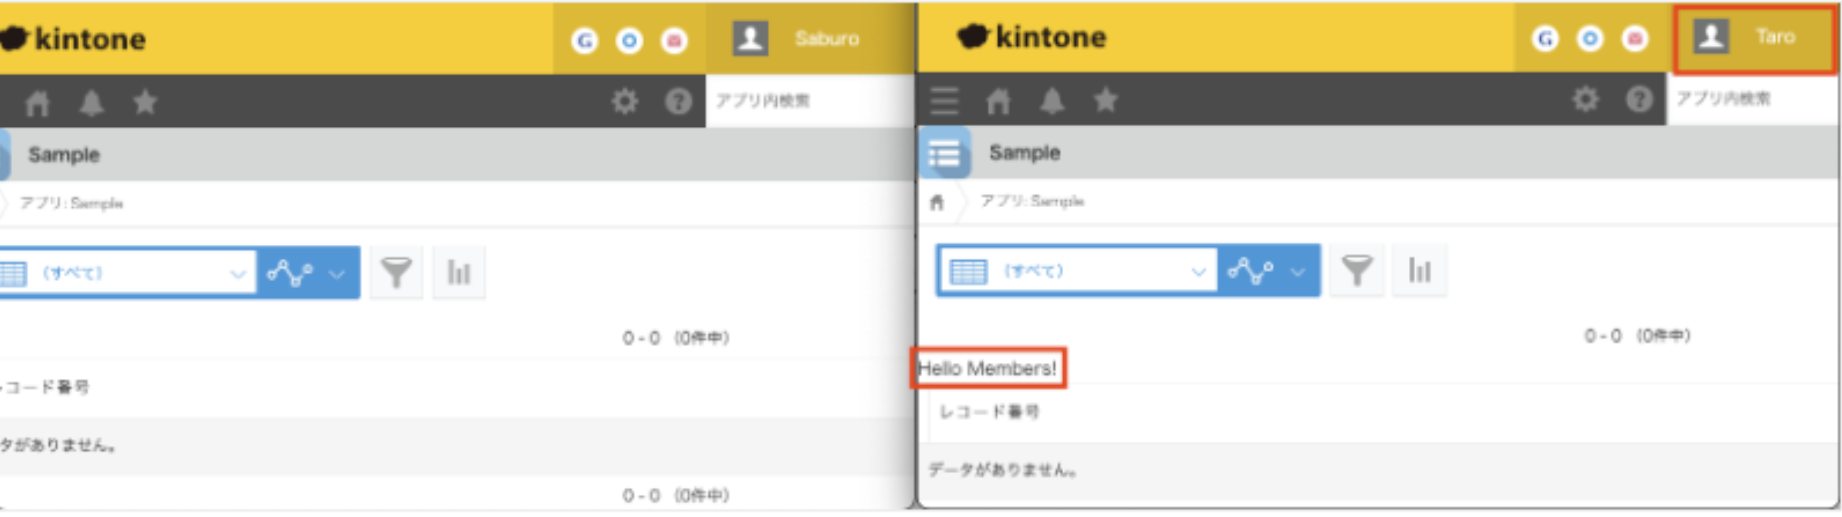Open the bar chart icon in Saburo's window

pyautogui.click(x=459, y=272)
